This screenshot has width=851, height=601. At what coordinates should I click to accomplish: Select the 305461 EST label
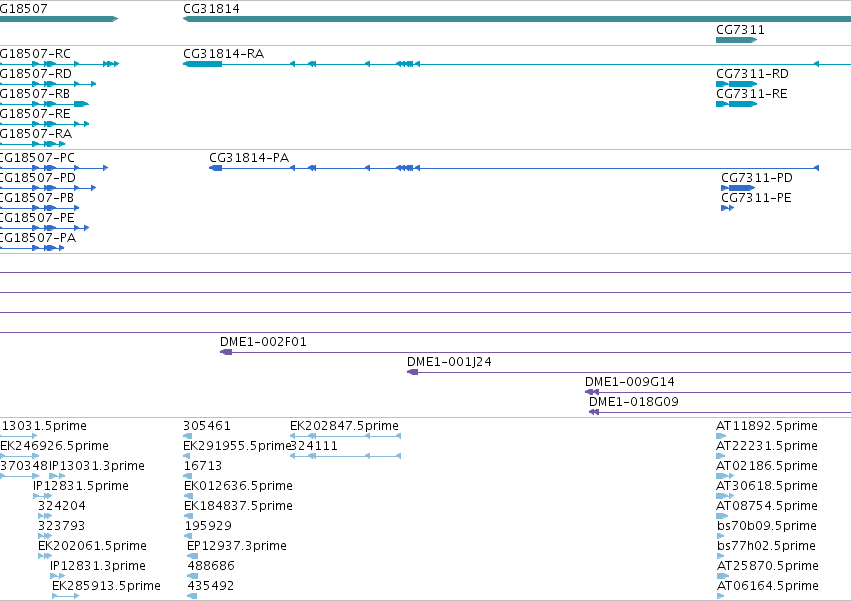[x=207, y=426]
